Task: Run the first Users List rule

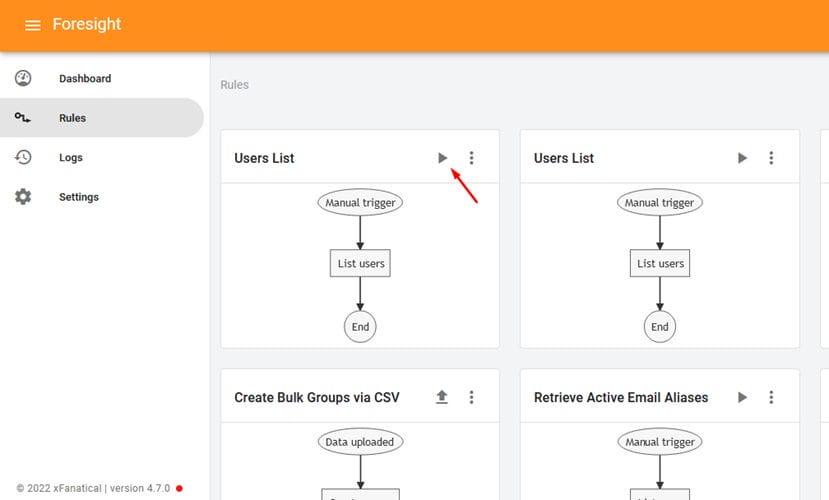Action: coord(443,158)
